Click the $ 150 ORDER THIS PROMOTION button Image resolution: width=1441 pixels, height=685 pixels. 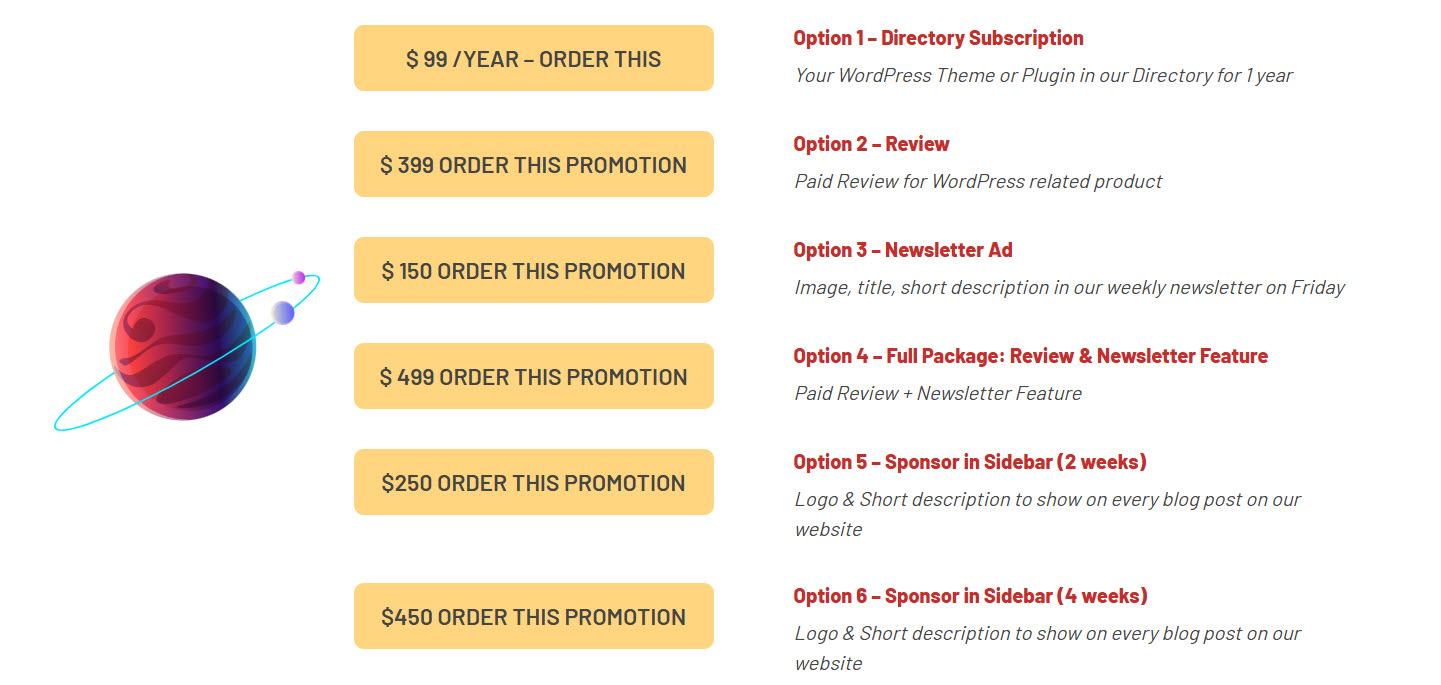pos(533,270)
